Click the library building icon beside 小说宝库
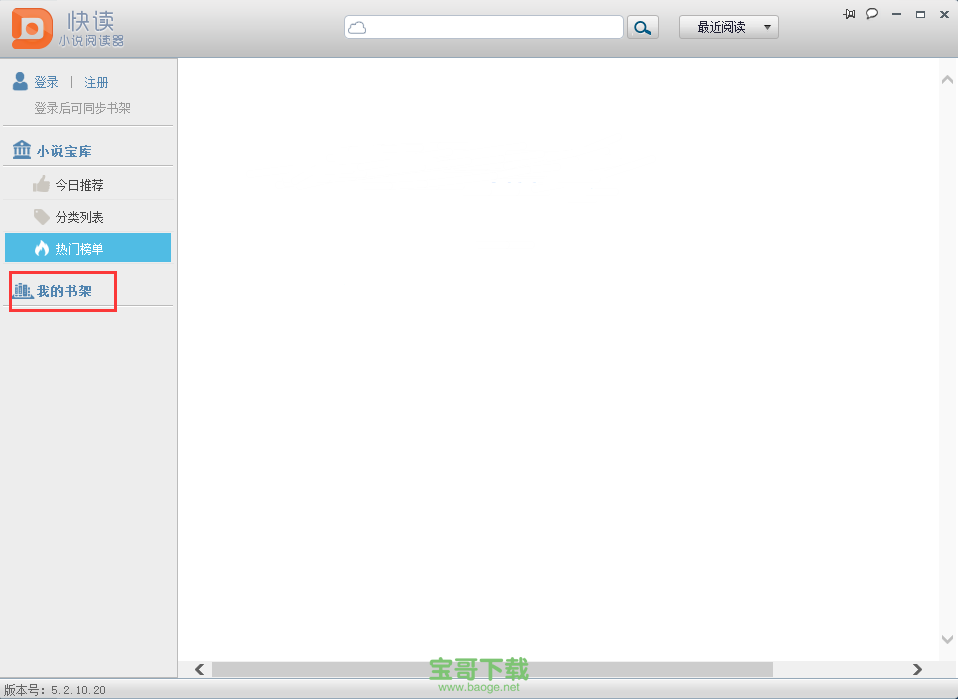This screenshot has height=699, width=958. [x=22, y=151]
